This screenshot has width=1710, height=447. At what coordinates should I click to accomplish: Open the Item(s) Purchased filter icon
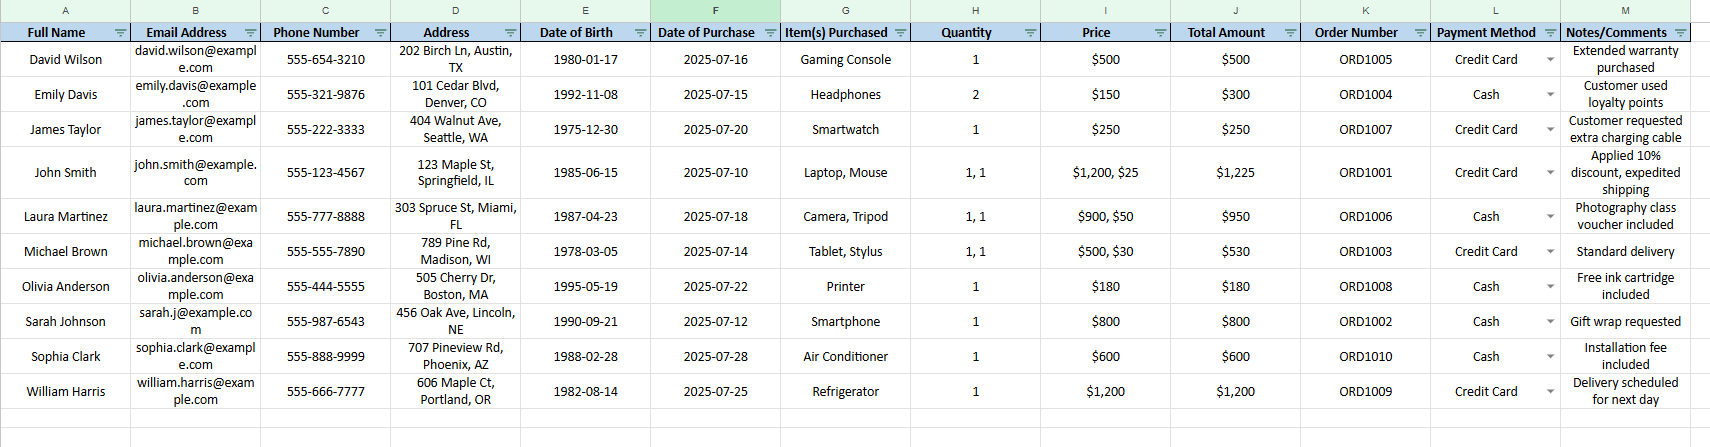pos(901,33)
